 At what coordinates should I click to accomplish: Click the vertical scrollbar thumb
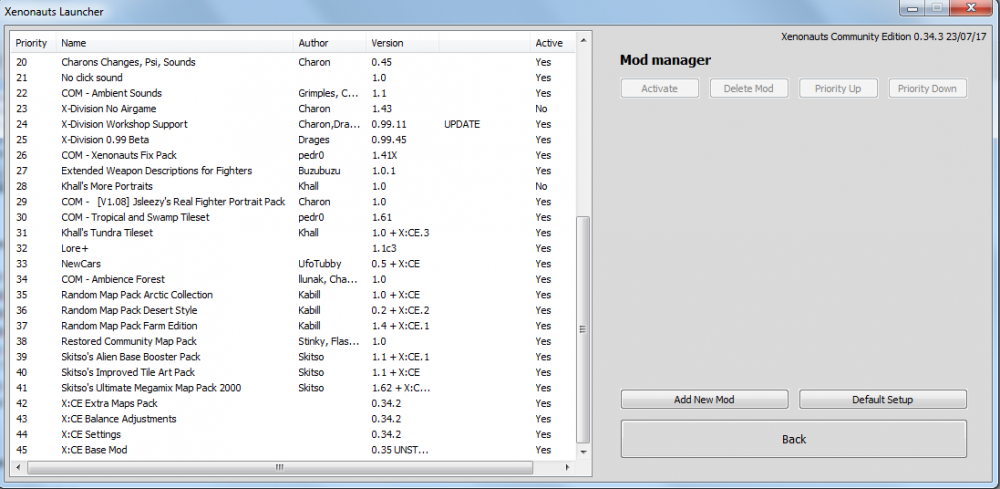(583, 329)
